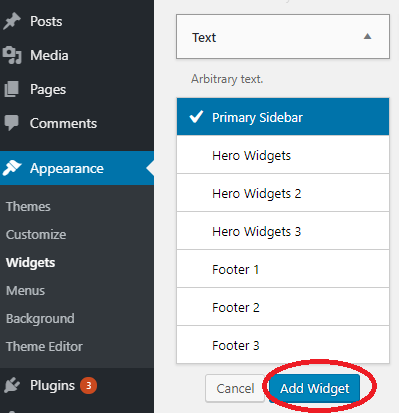
Task: Open the Themes submenu item
Action: (x=28, y=207)
